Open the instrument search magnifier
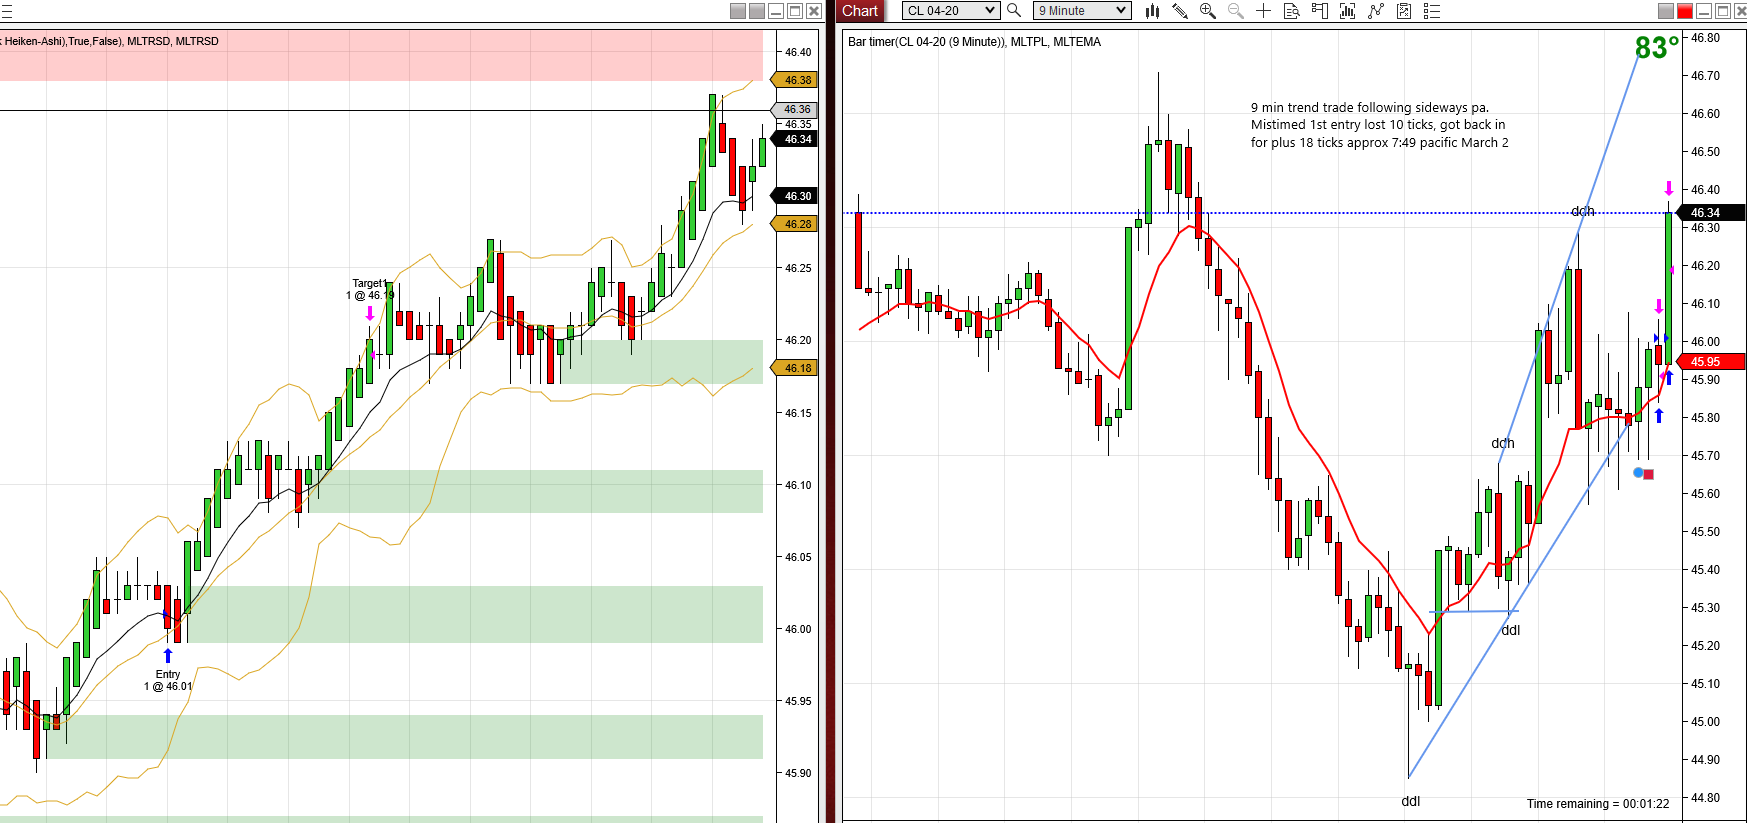 tap(1013, 10)
